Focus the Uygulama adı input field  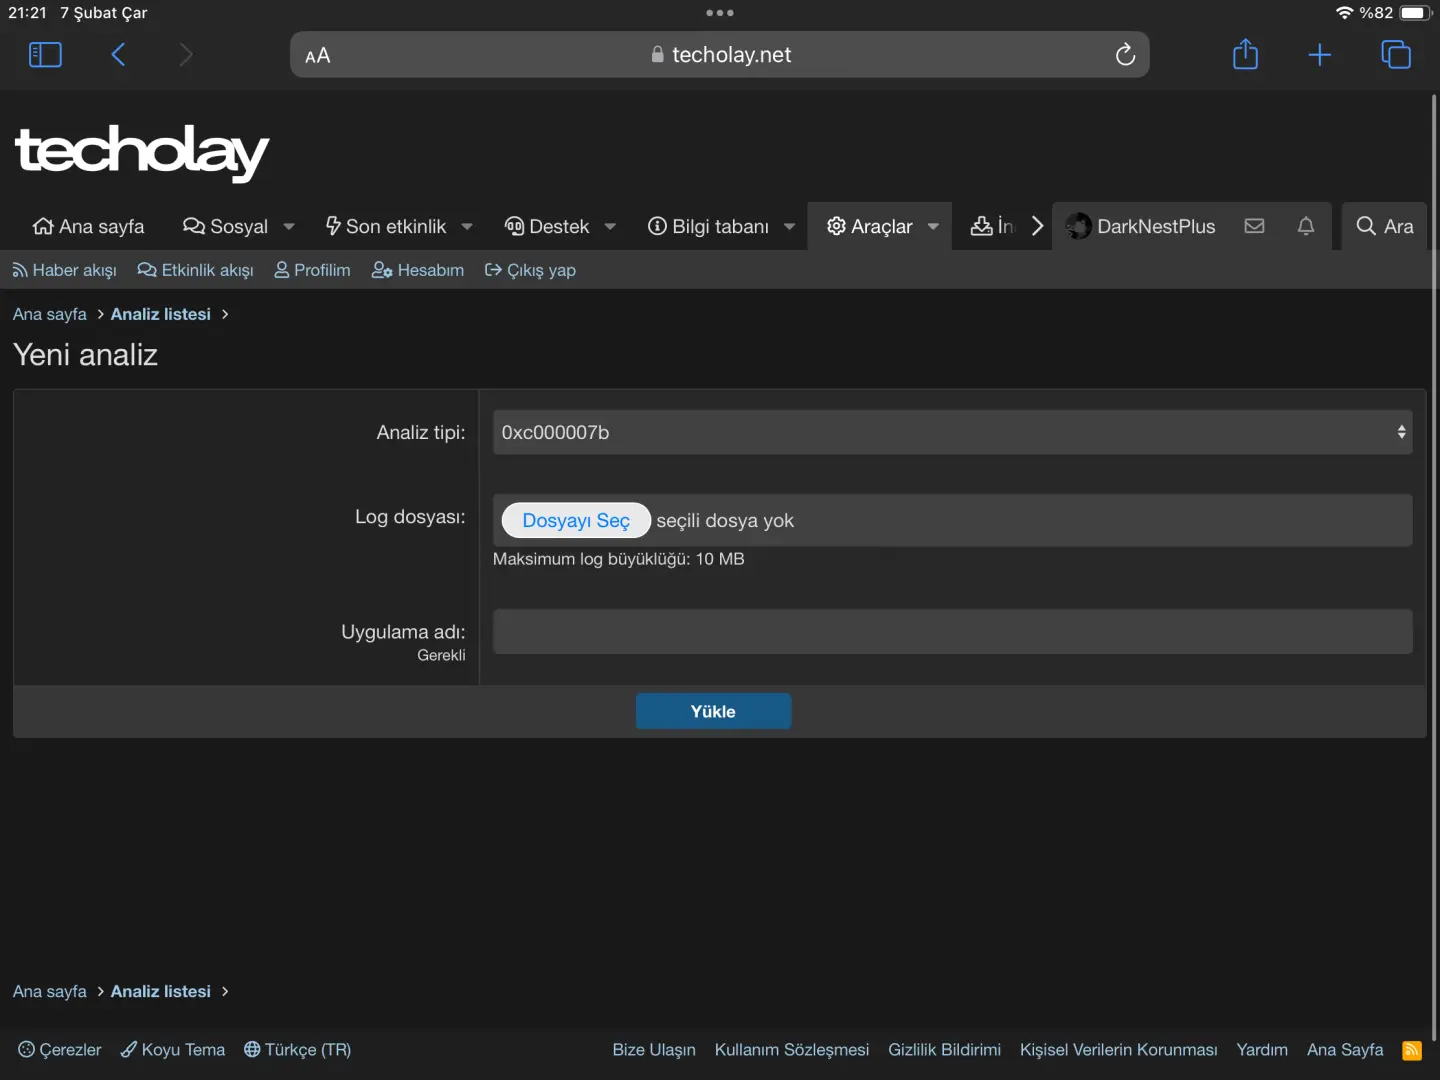952,632
